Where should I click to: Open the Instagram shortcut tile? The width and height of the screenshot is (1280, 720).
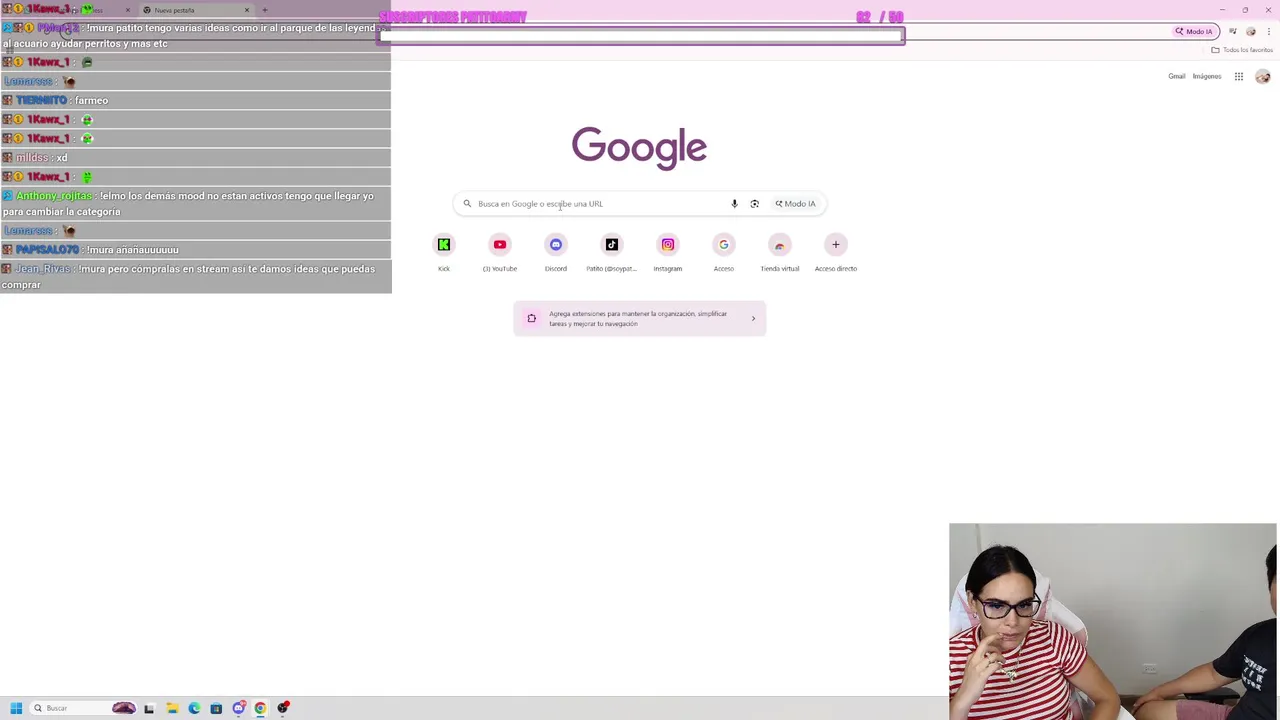pos(668,245)
